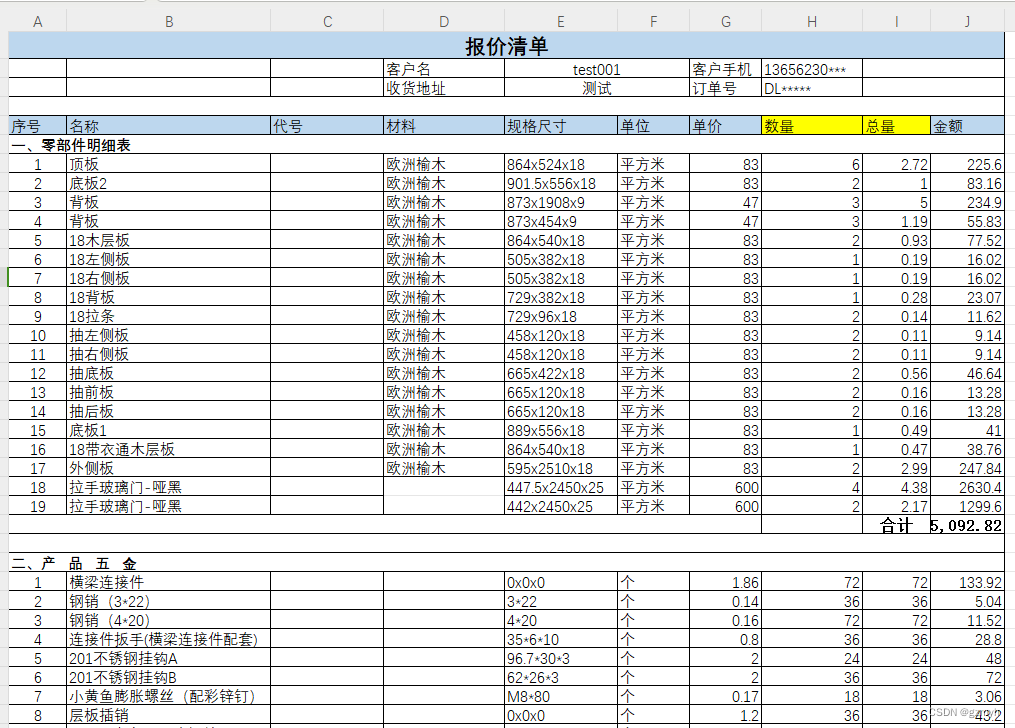Select the 18背板 name cell
Screen dimensions: 1015x728
[x=168, y=296]
